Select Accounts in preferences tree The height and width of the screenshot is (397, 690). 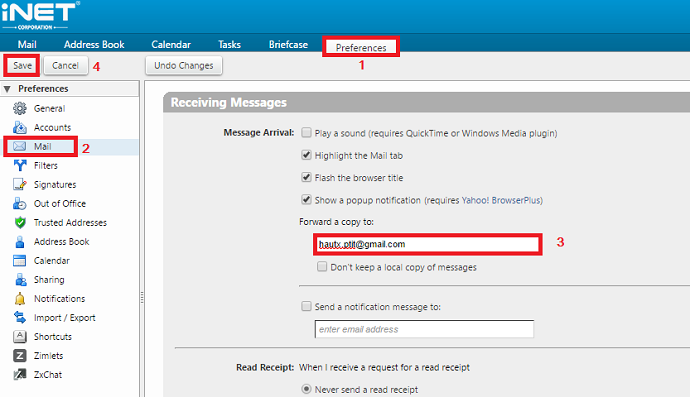point(52,127)
